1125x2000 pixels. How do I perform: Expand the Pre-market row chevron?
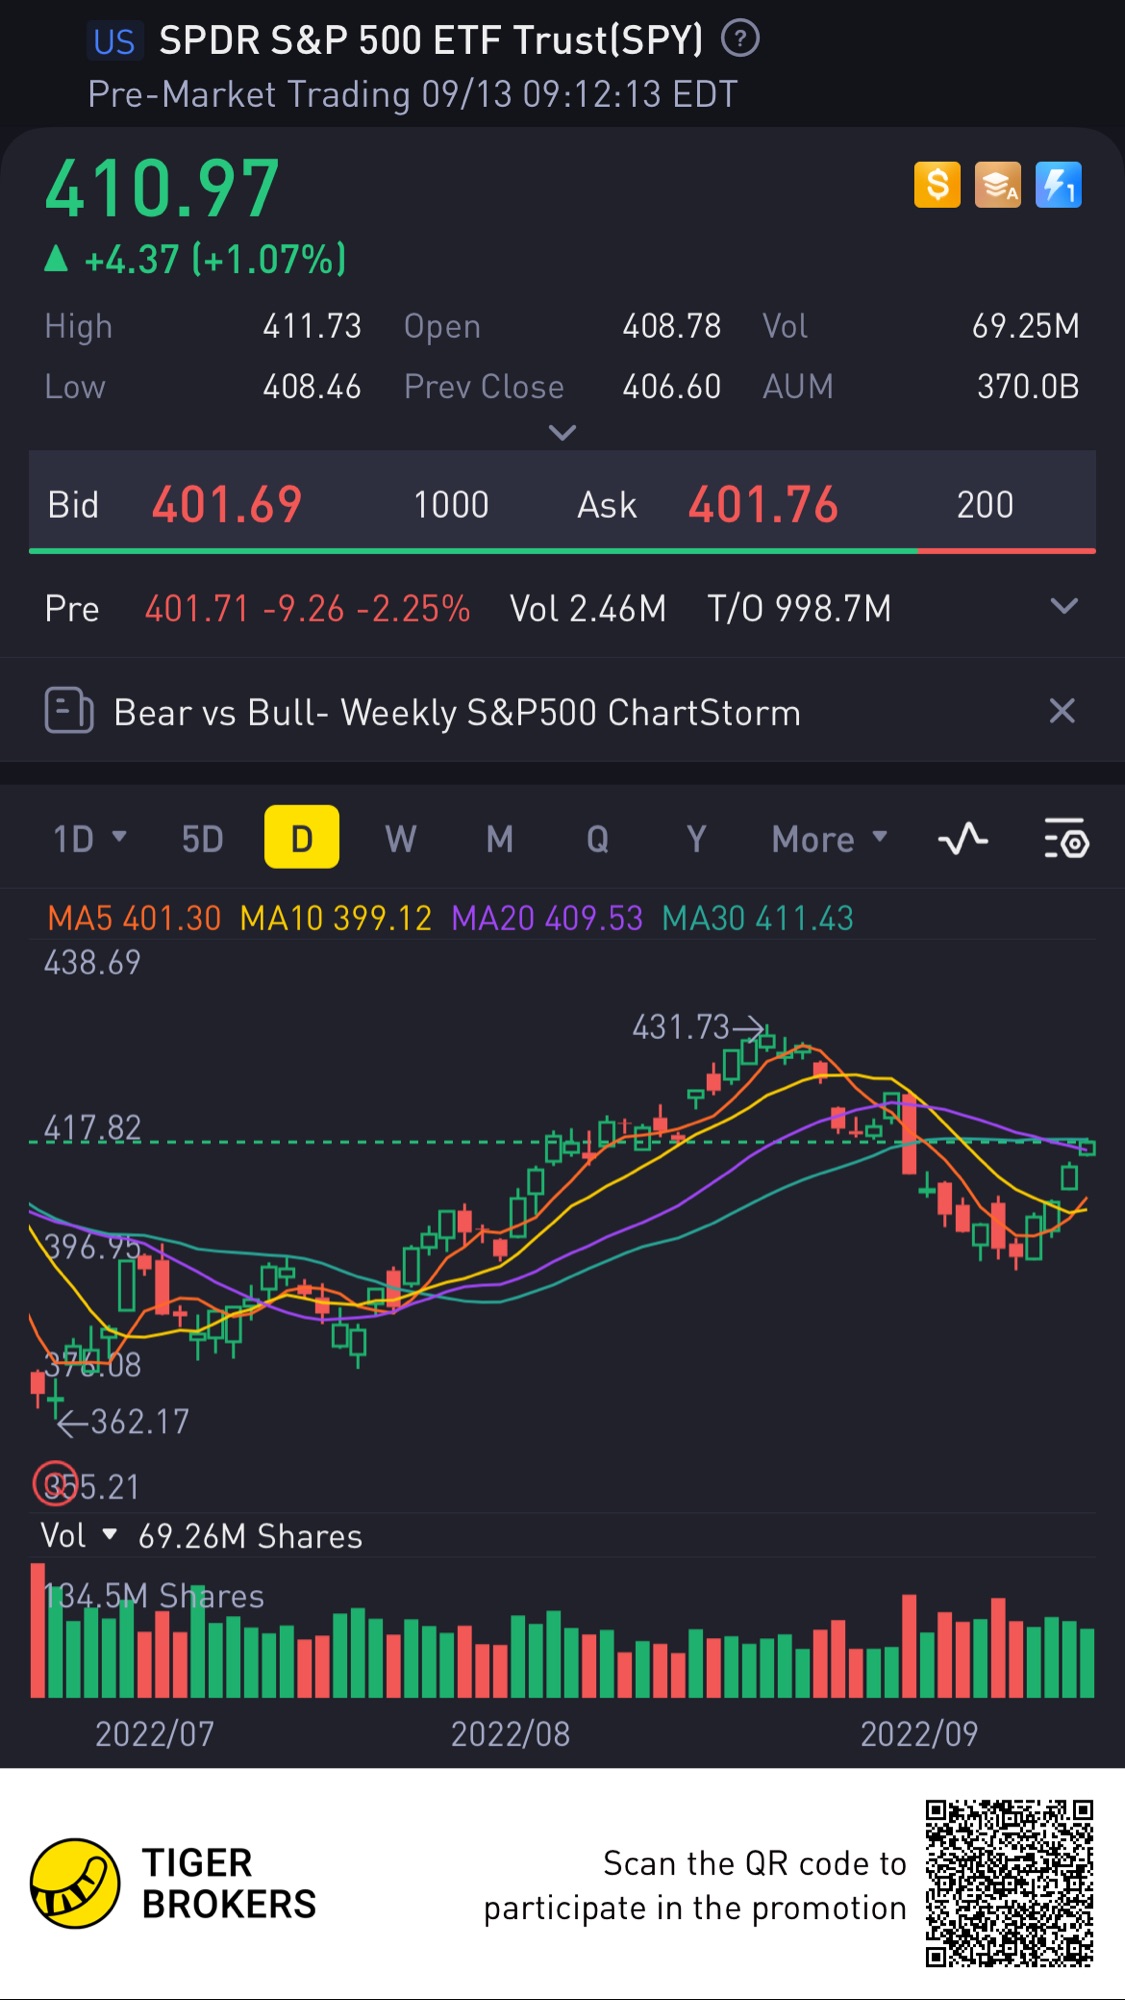point(1064,606)
